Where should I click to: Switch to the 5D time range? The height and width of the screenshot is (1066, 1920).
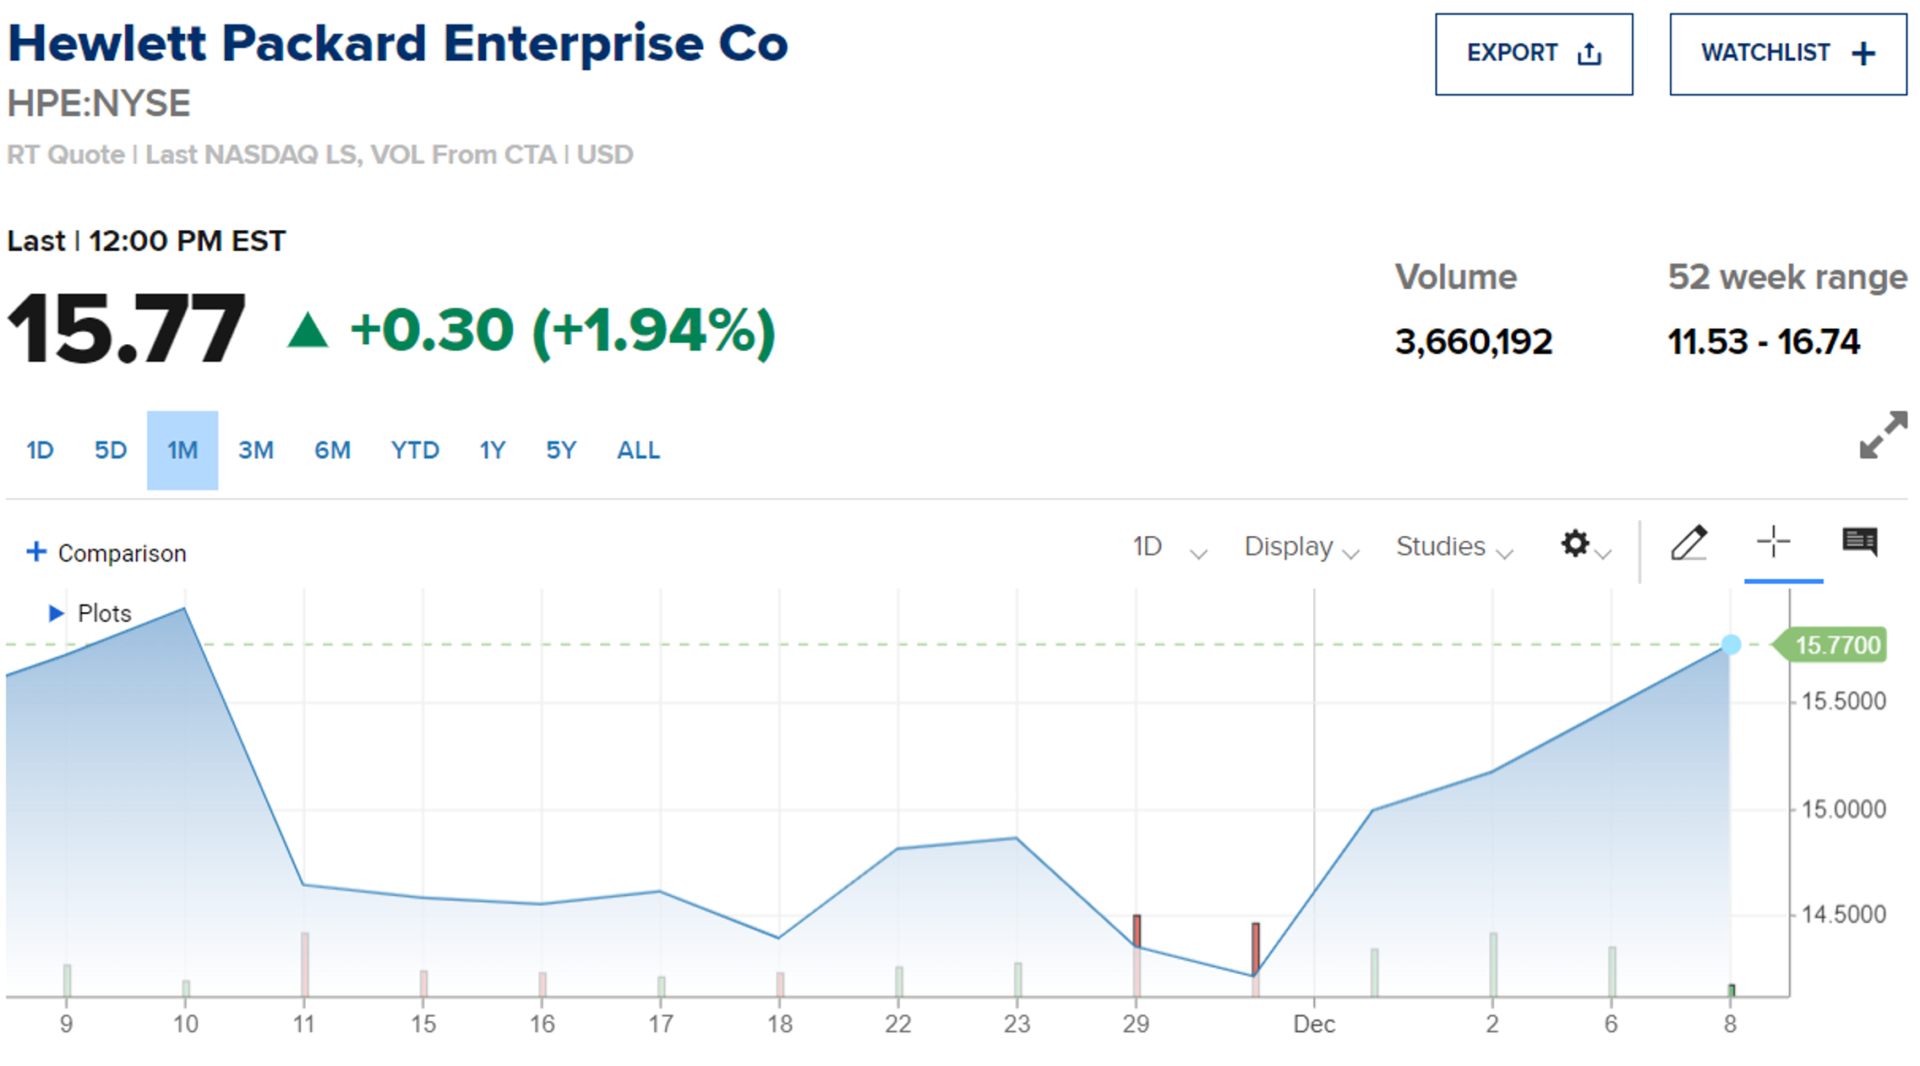[x=110, y=450]
